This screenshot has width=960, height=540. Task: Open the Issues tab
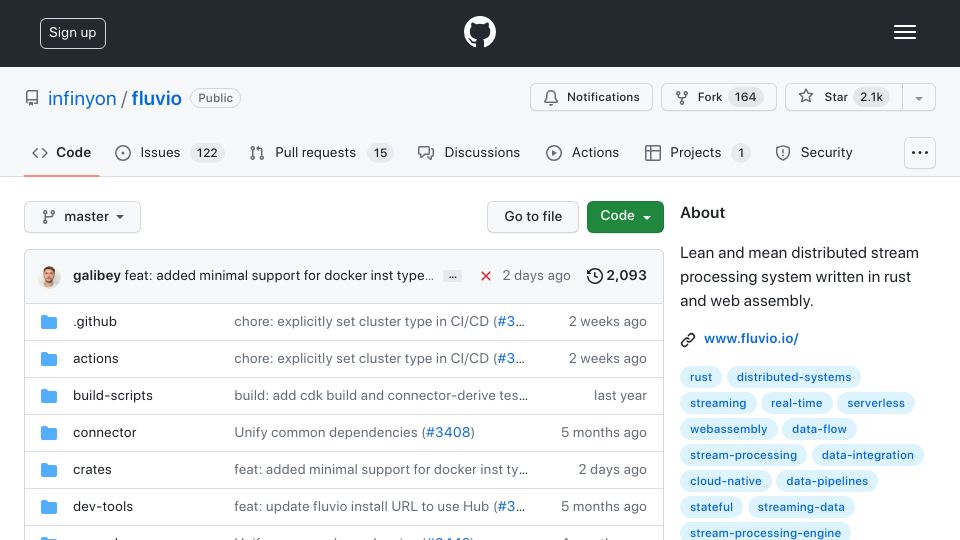(170, 152)
